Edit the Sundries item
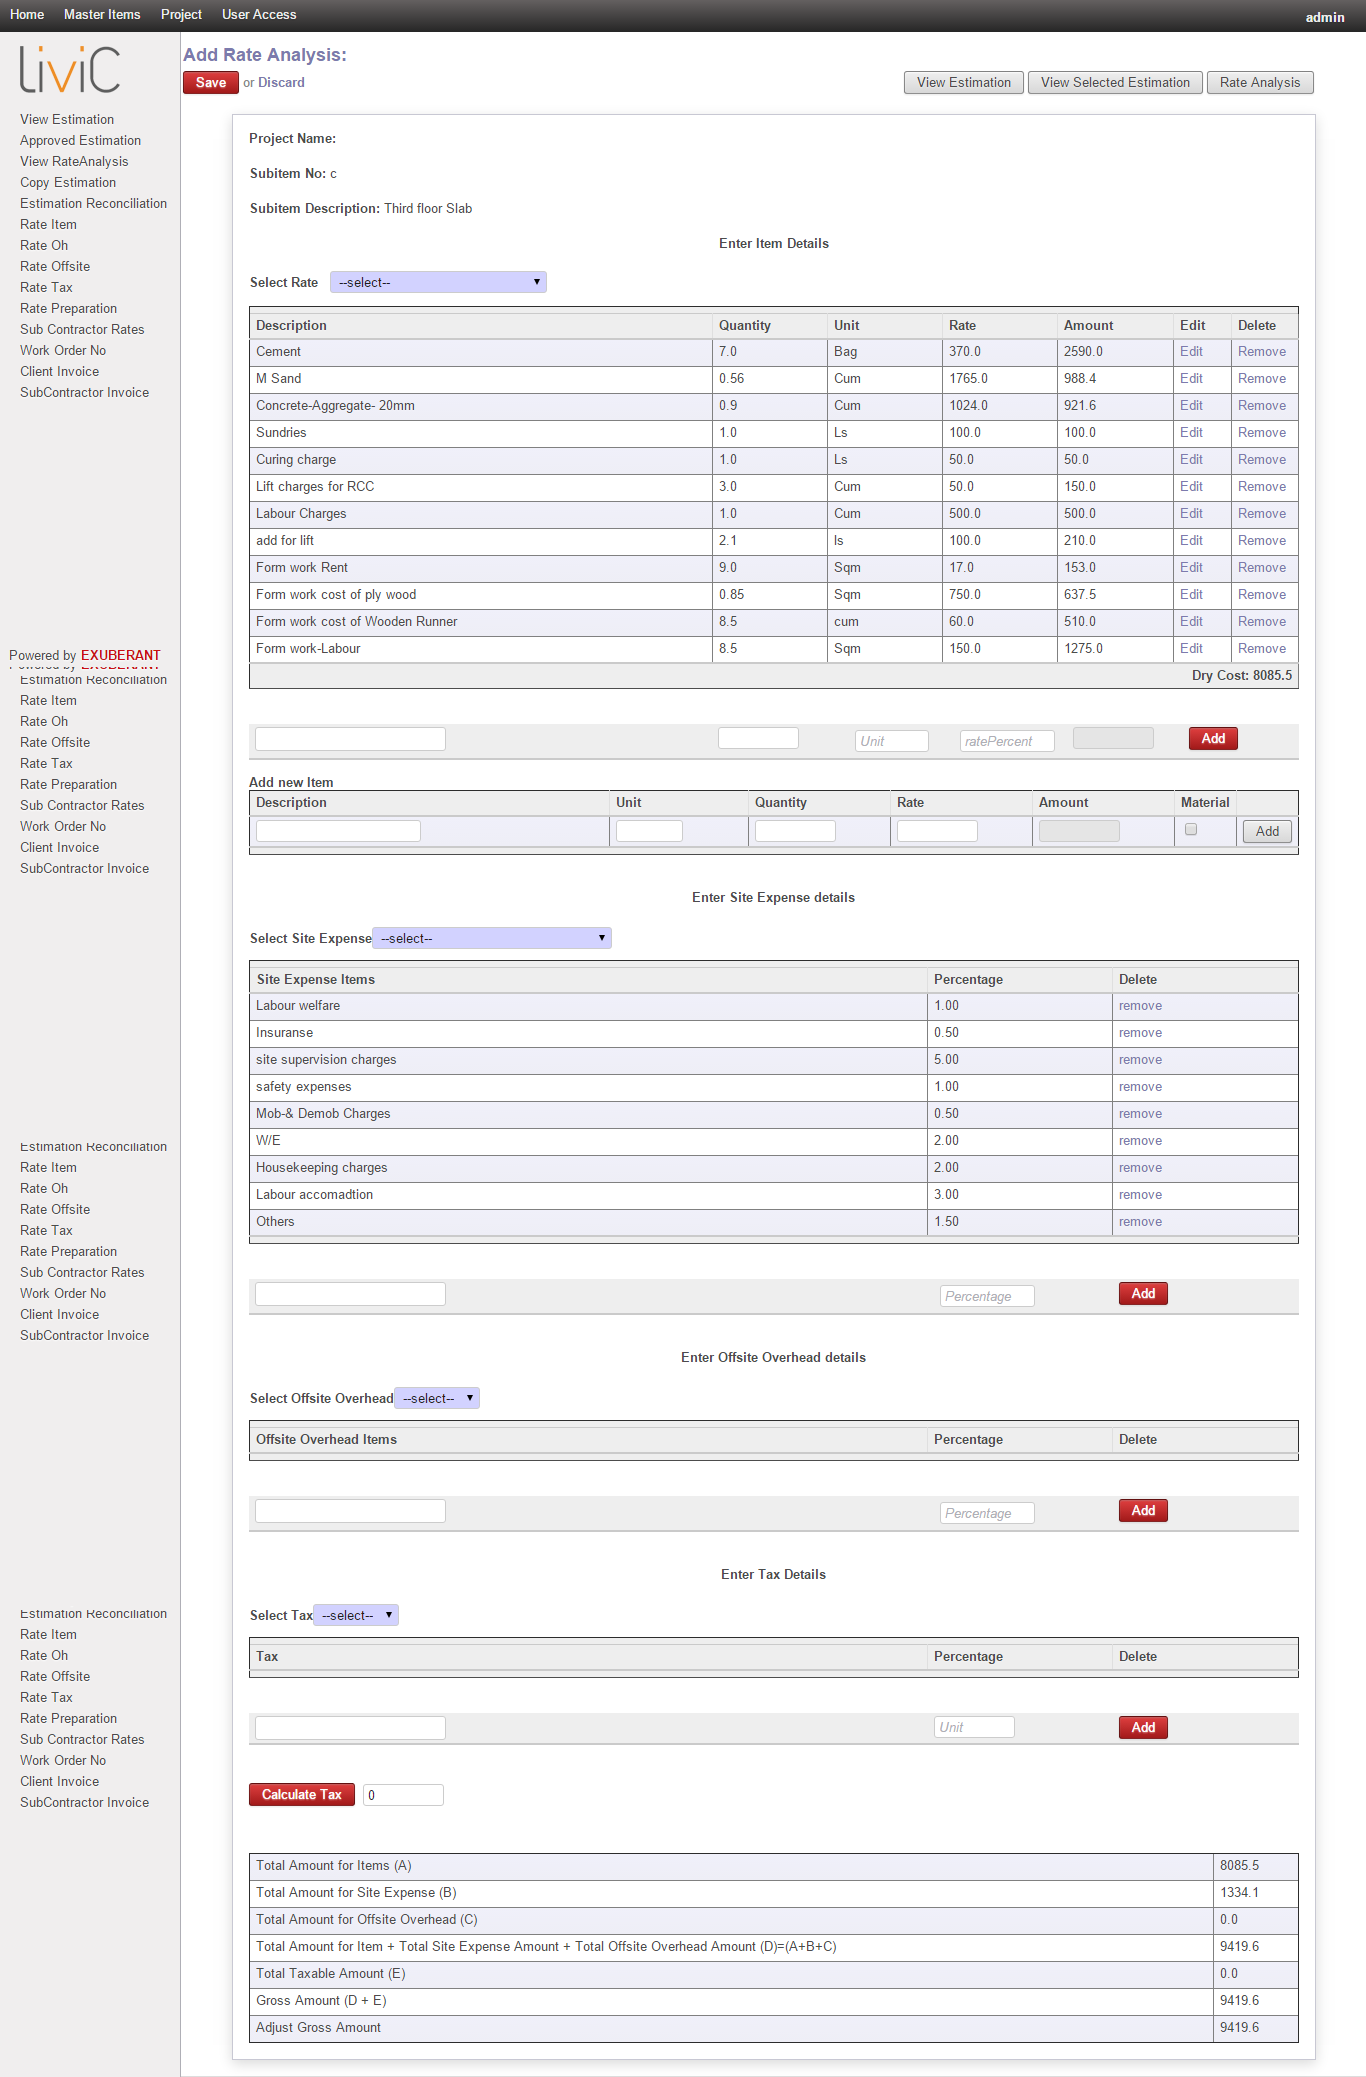This screenshot has height=2077, width=1366. click(1191, 432)
